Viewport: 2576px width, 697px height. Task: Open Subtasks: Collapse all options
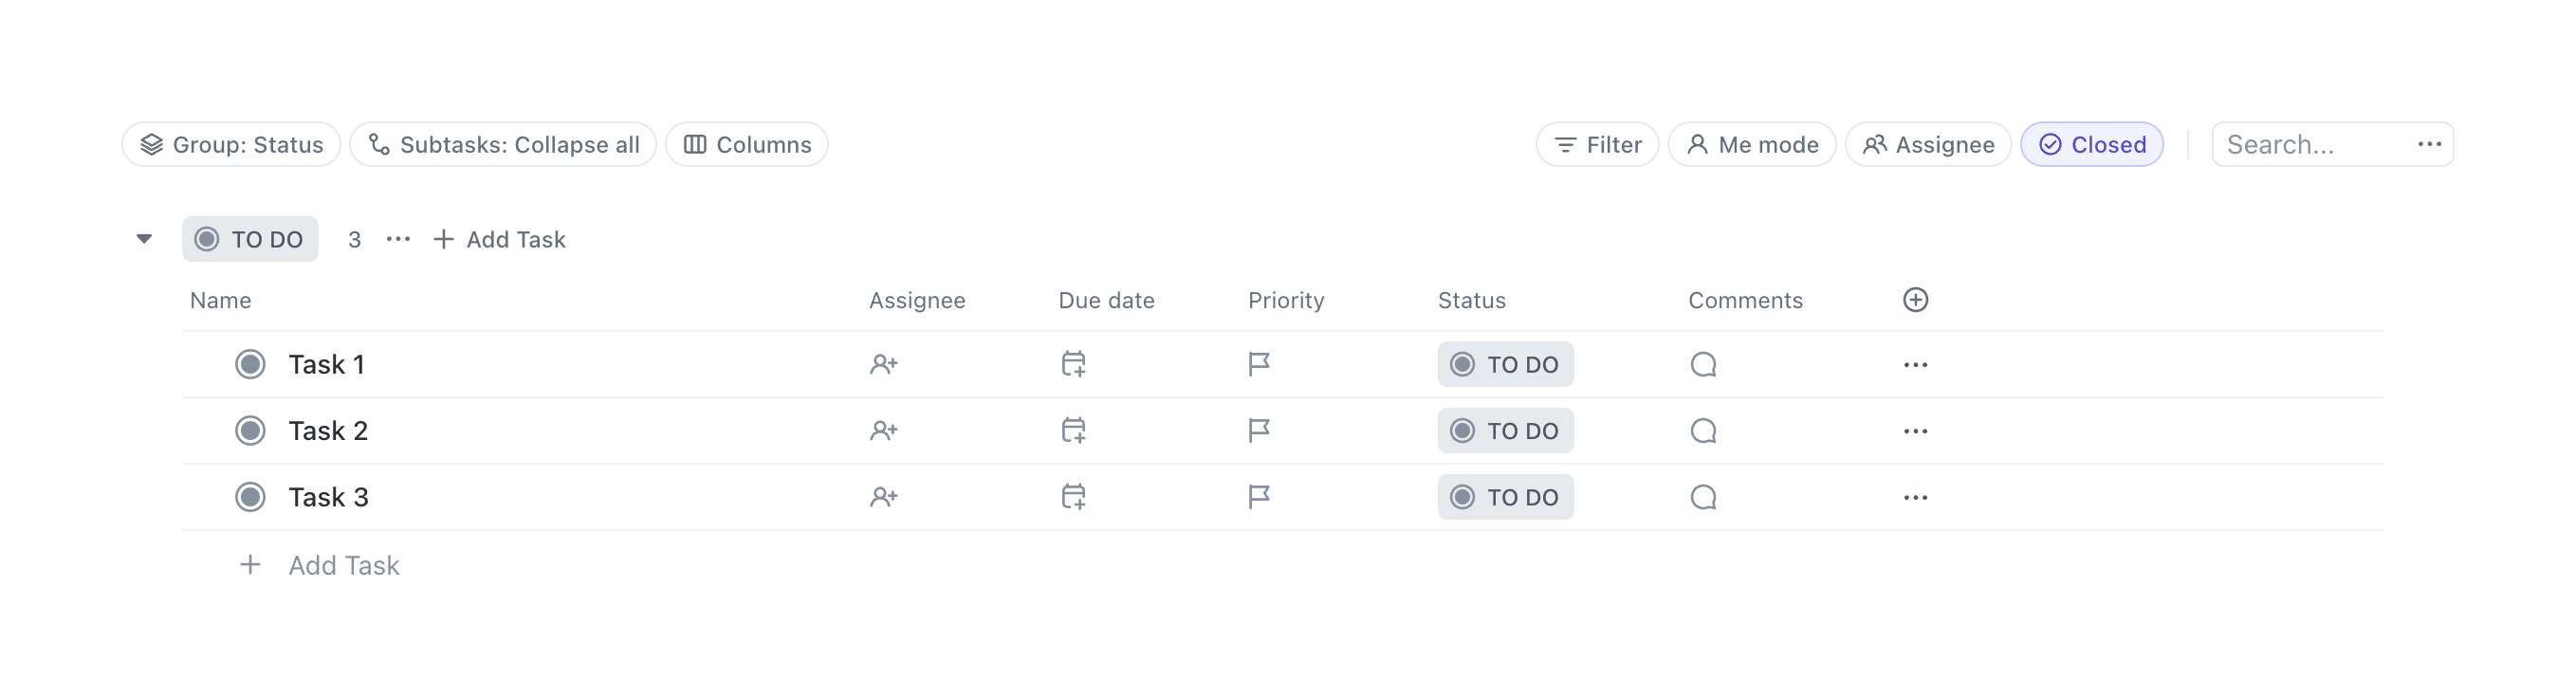pyautogui.click(x=503, y=144)
